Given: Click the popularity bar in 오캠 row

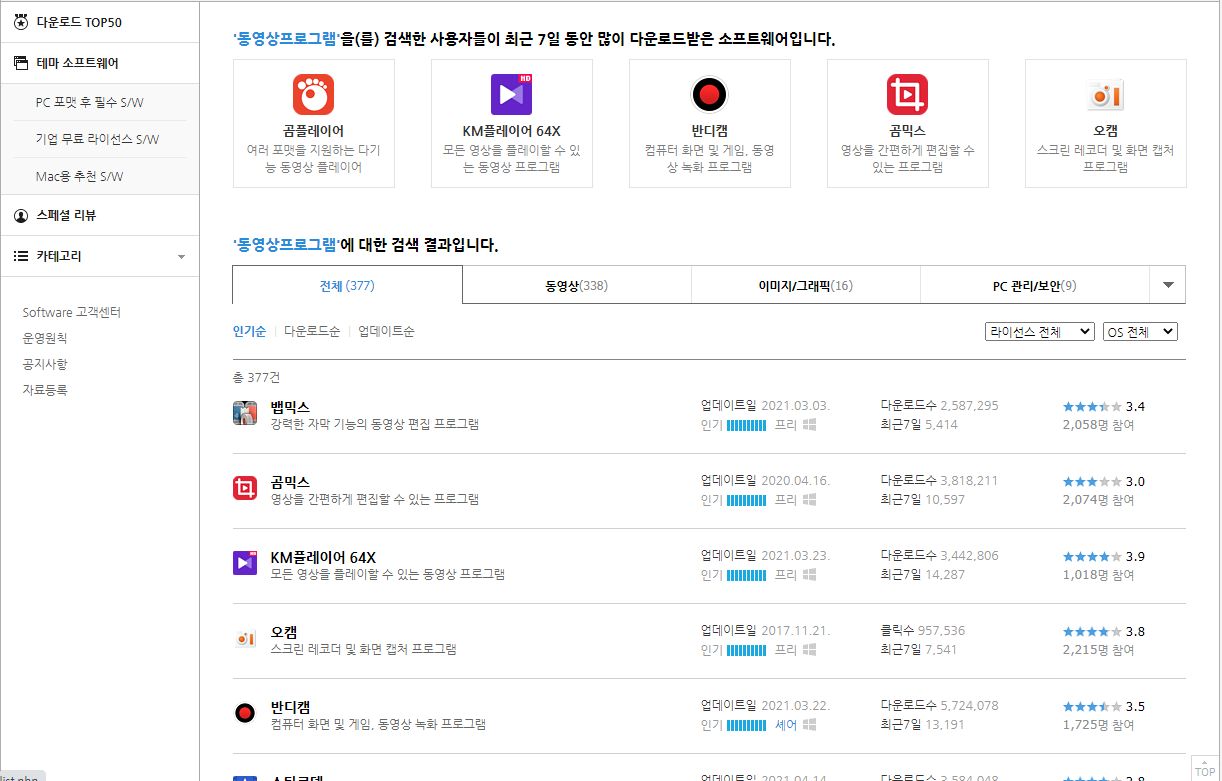Looking at the screenshot, I should [746, 650].
